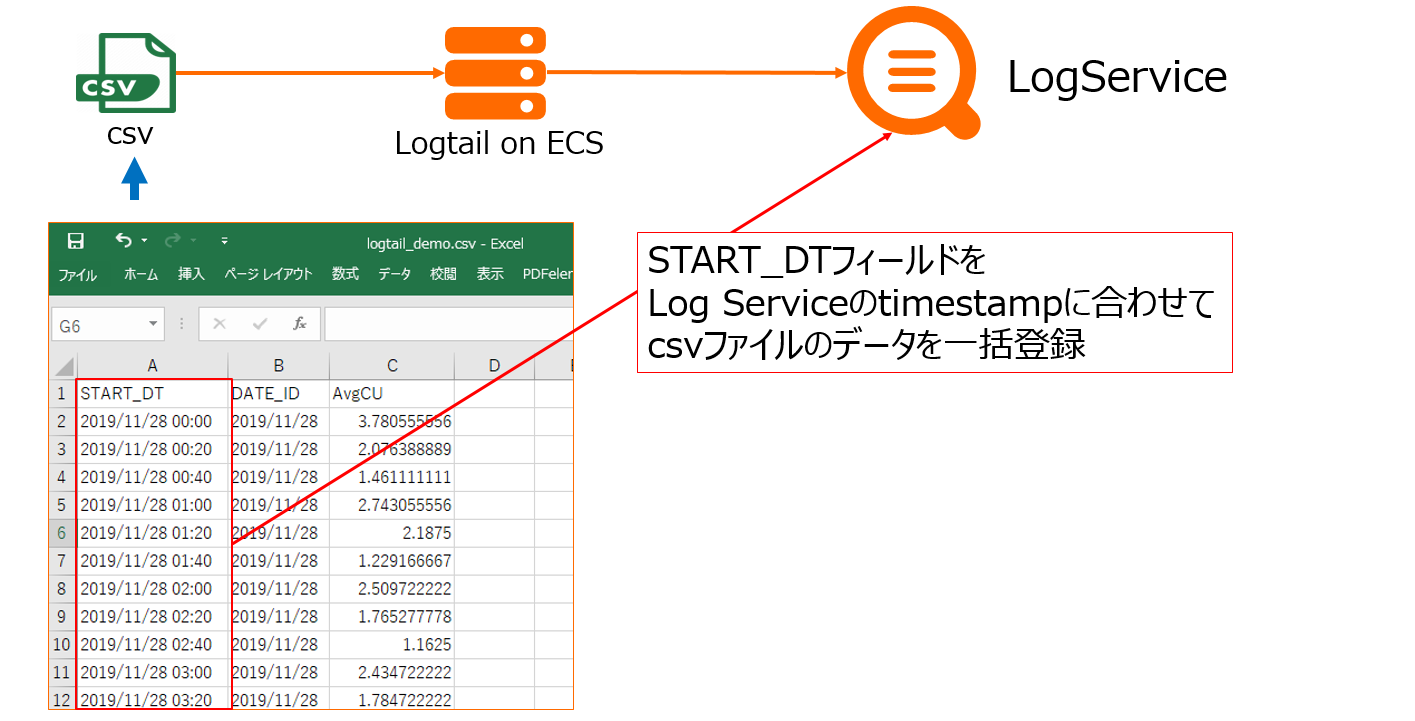The width and height of the screenshot is (1415, 721).
Task: Switch to the 表示 ribbon tab
Action: coord(490,274)
